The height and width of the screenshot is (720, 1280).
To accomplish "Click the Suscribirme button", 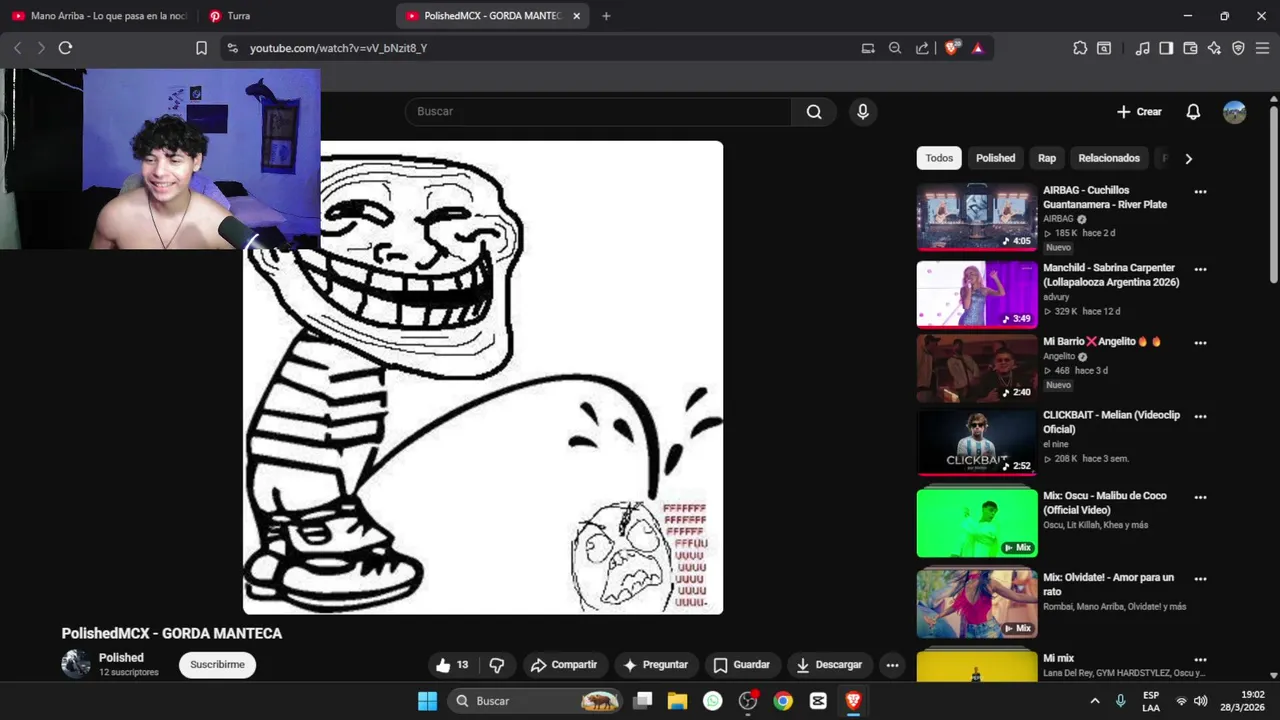I will coord(217,665).
